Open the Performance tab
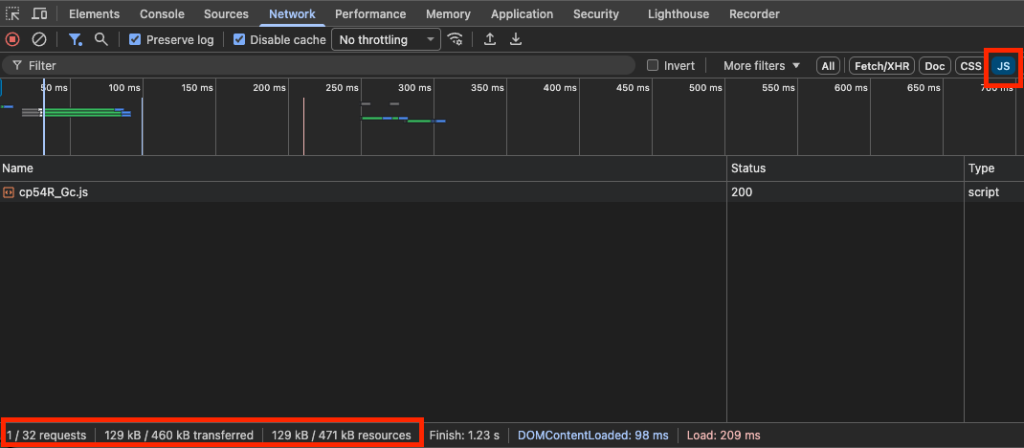The width and height of the screenshot is (1024, 448). point(370,14)
